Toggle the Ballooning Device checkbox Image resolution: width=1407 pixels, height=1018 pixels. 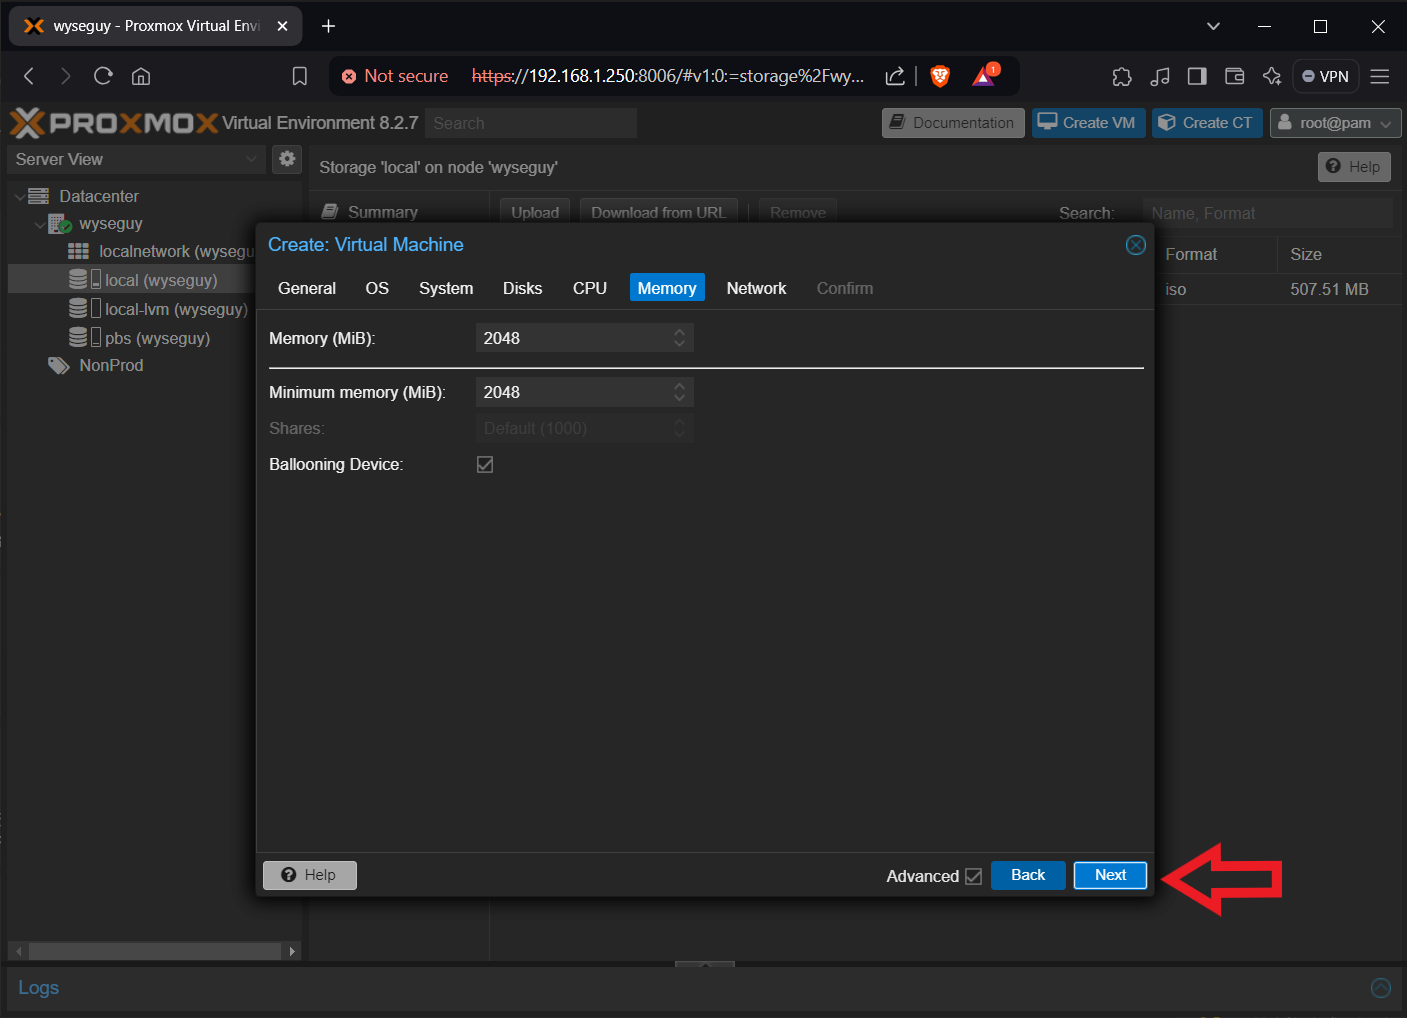[x=485, y=464]
